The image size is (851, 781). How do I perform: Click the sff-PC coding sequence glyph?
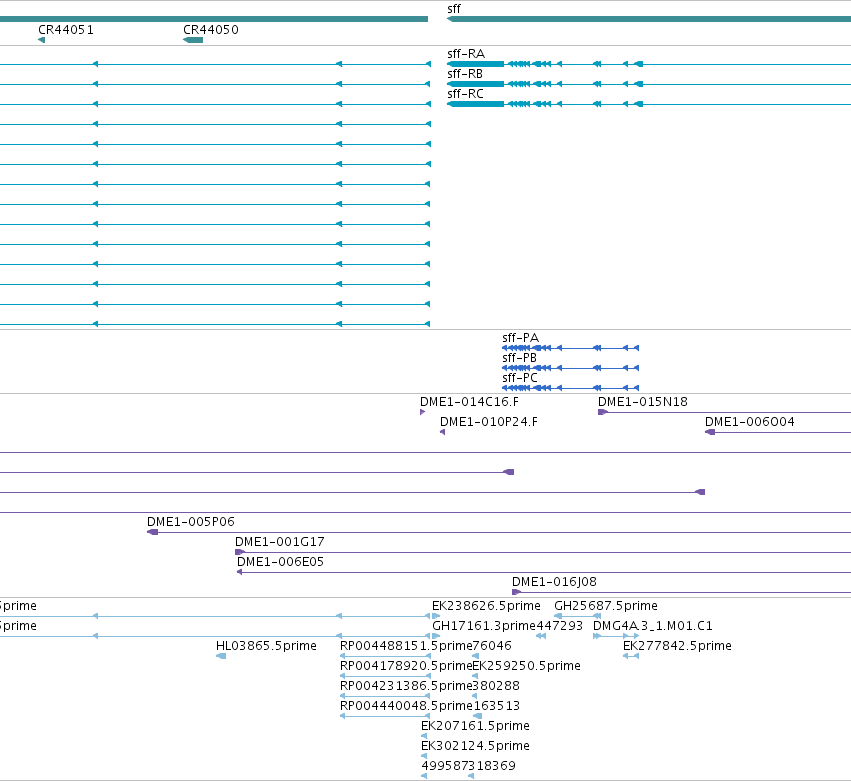click(570, 388)
